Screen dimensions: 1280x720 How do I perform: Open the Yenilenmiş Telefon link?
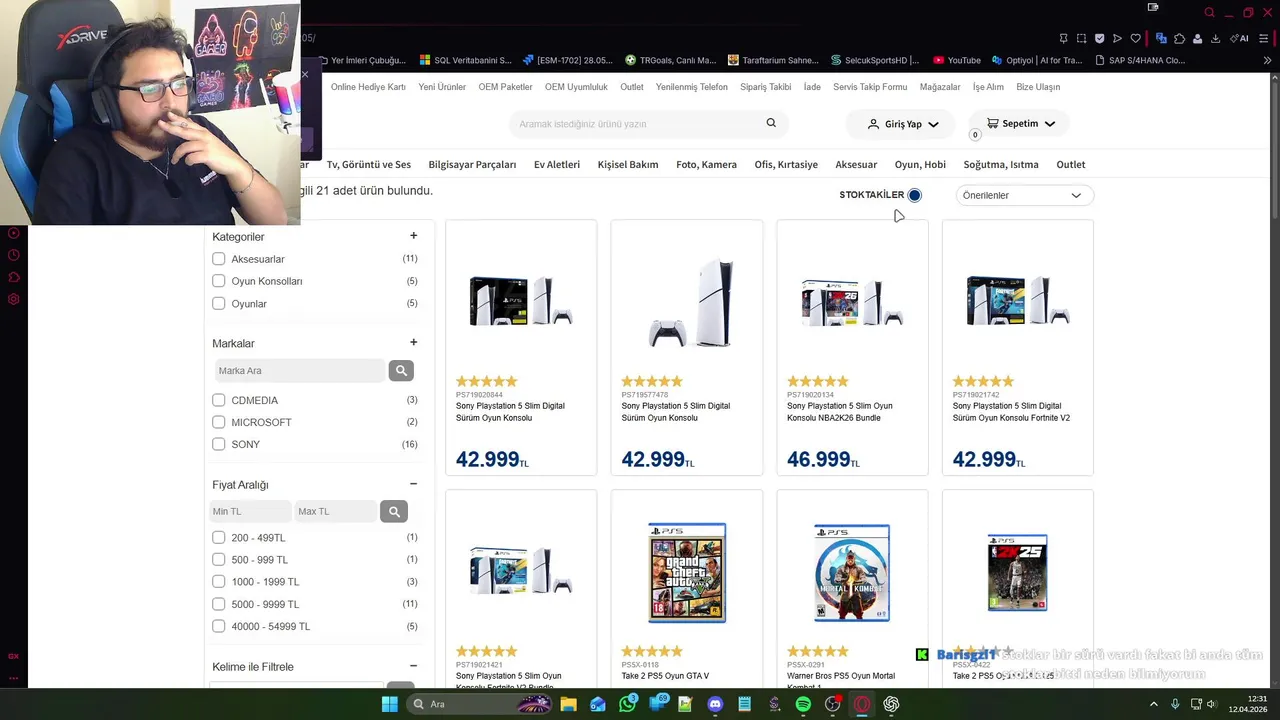tap(692, 87)
